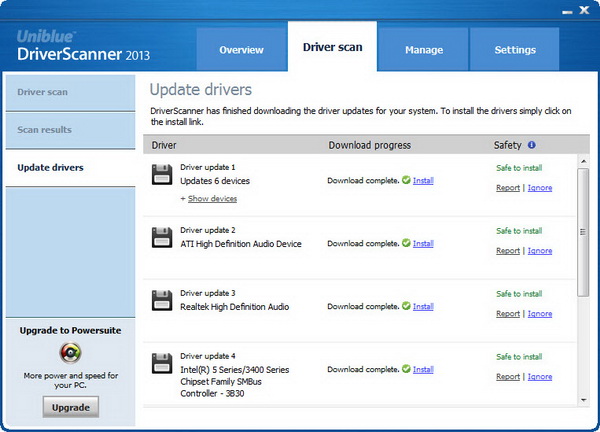This screenshot has width=600, height=432.
Task: Close the DriverScanner window
Action: coord(584,10)
